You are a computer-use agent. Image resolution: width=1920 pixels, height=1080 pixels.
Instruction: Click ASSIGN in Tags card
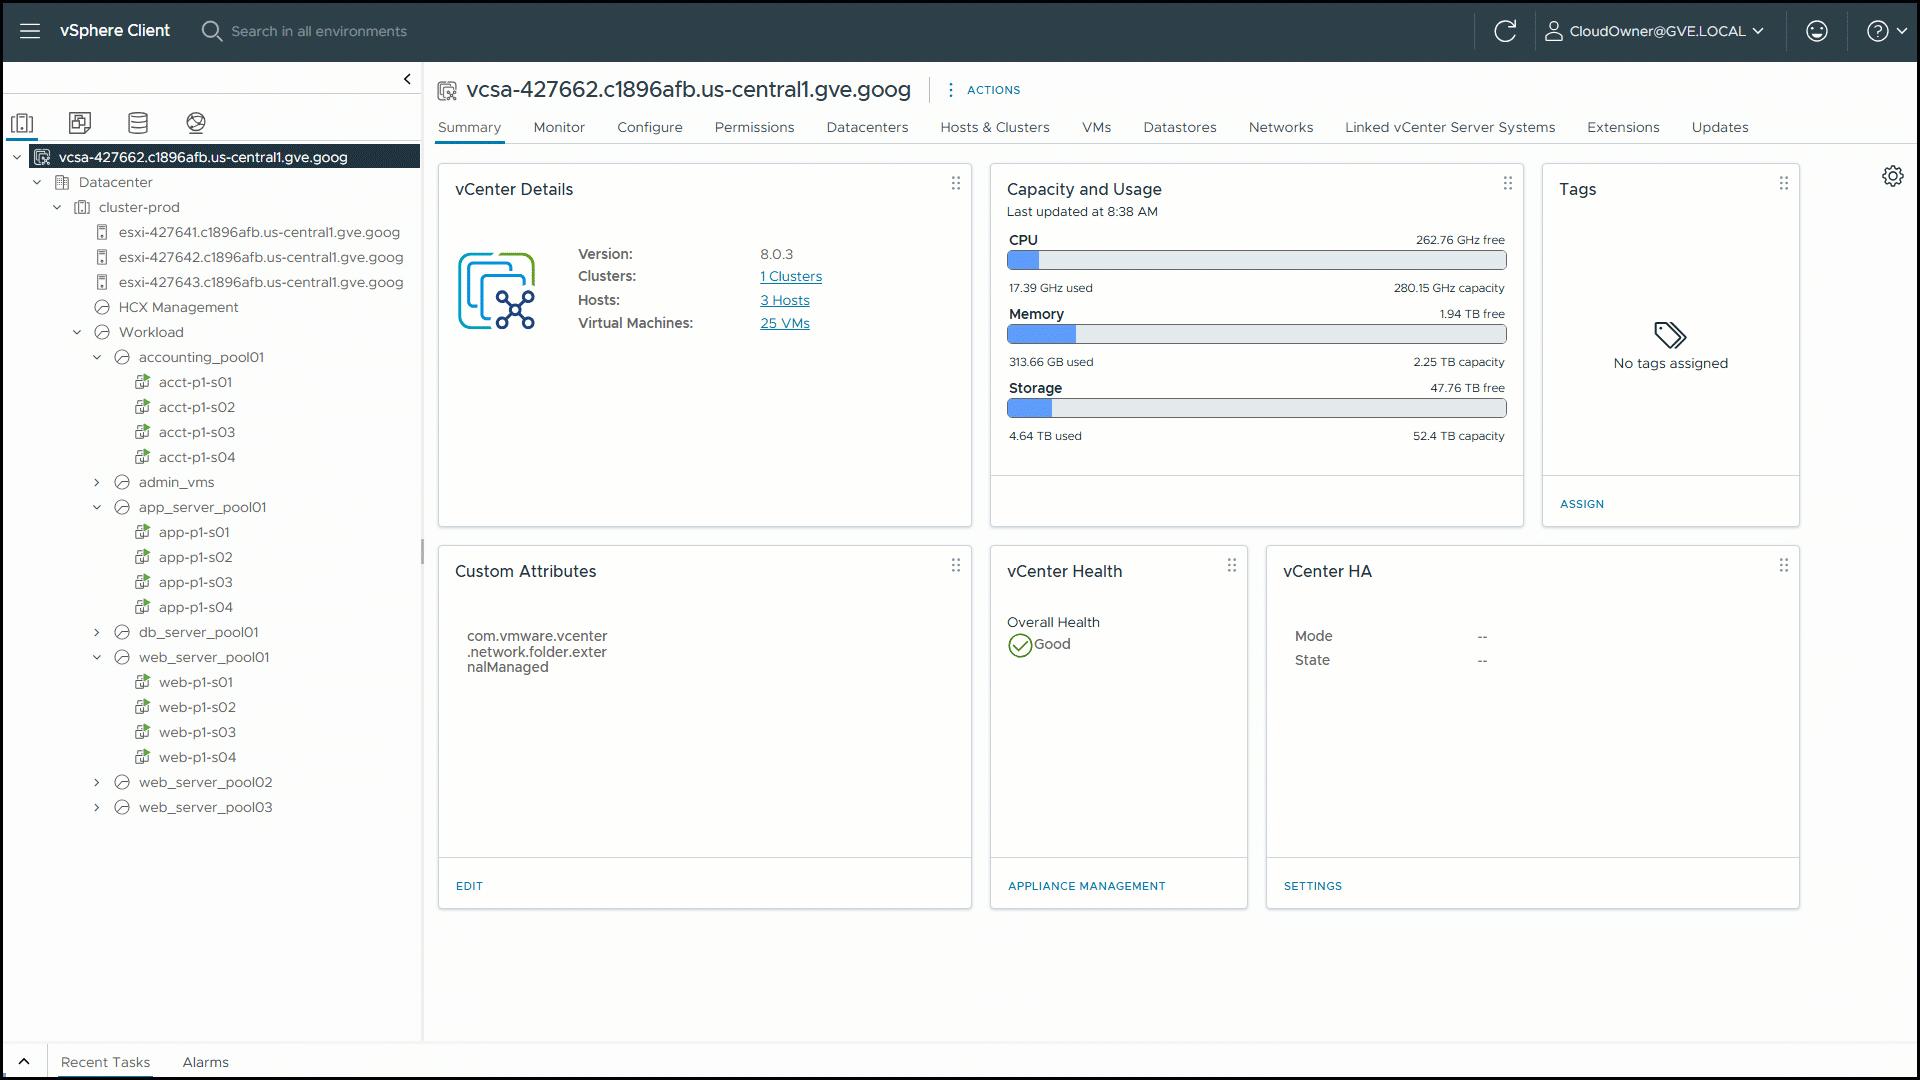click(x=1582, y=504)
